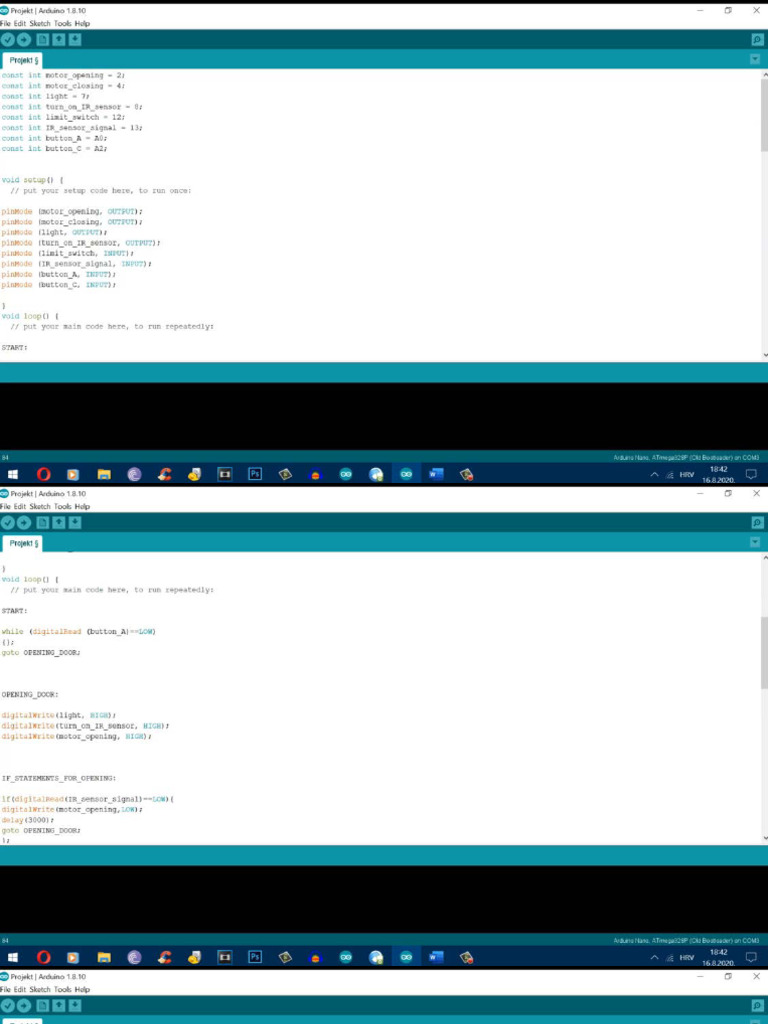768x1024 pixels.
Task: Click Open sketch icon in cut-off bottom Arduino window
Action: [x=59, y=1006]
